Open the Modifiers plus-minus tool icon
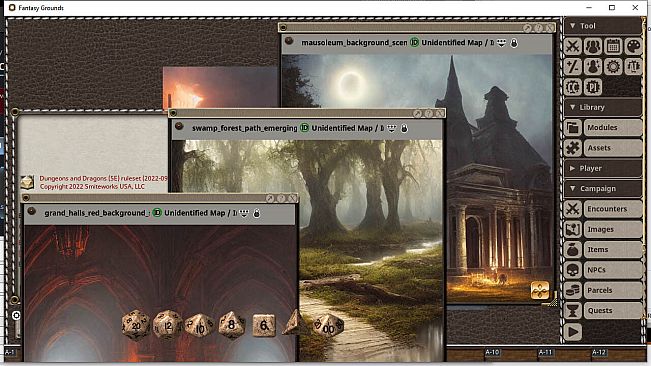The image size is (651, 366). [x=573, y=66]
